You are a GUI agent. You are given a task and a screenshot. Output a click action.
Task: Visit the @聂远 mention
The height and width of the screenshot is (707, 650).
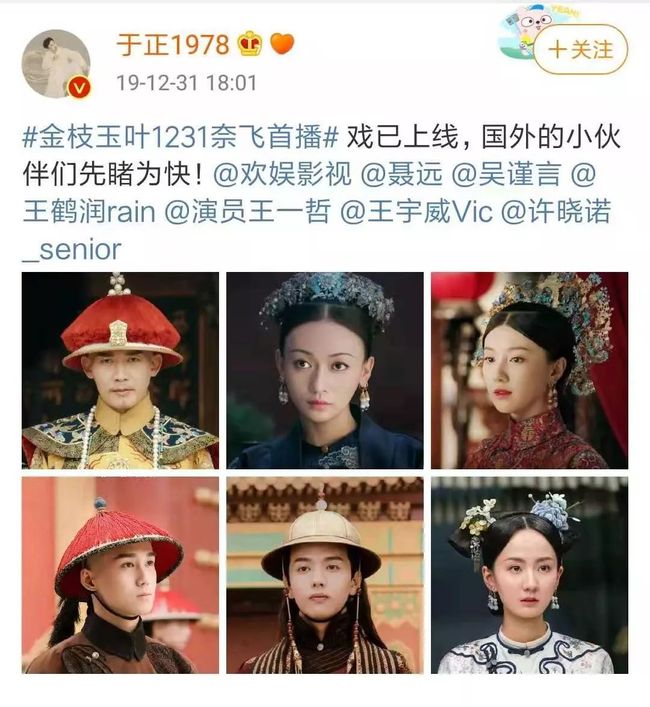[402, 174]
